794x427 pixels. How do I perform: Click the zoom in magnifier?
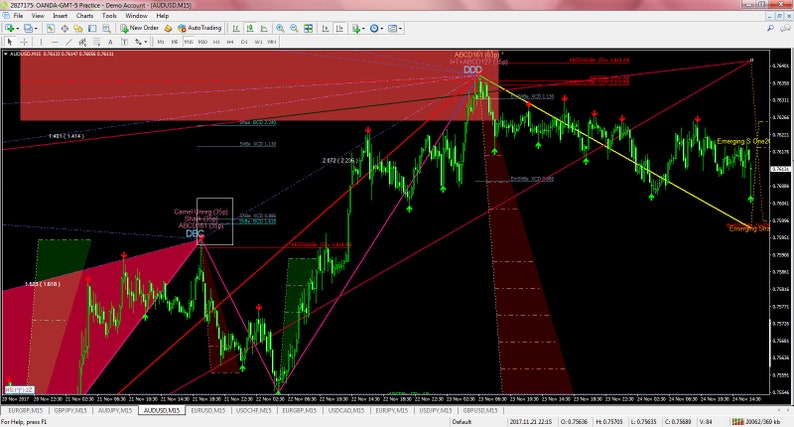280,28
